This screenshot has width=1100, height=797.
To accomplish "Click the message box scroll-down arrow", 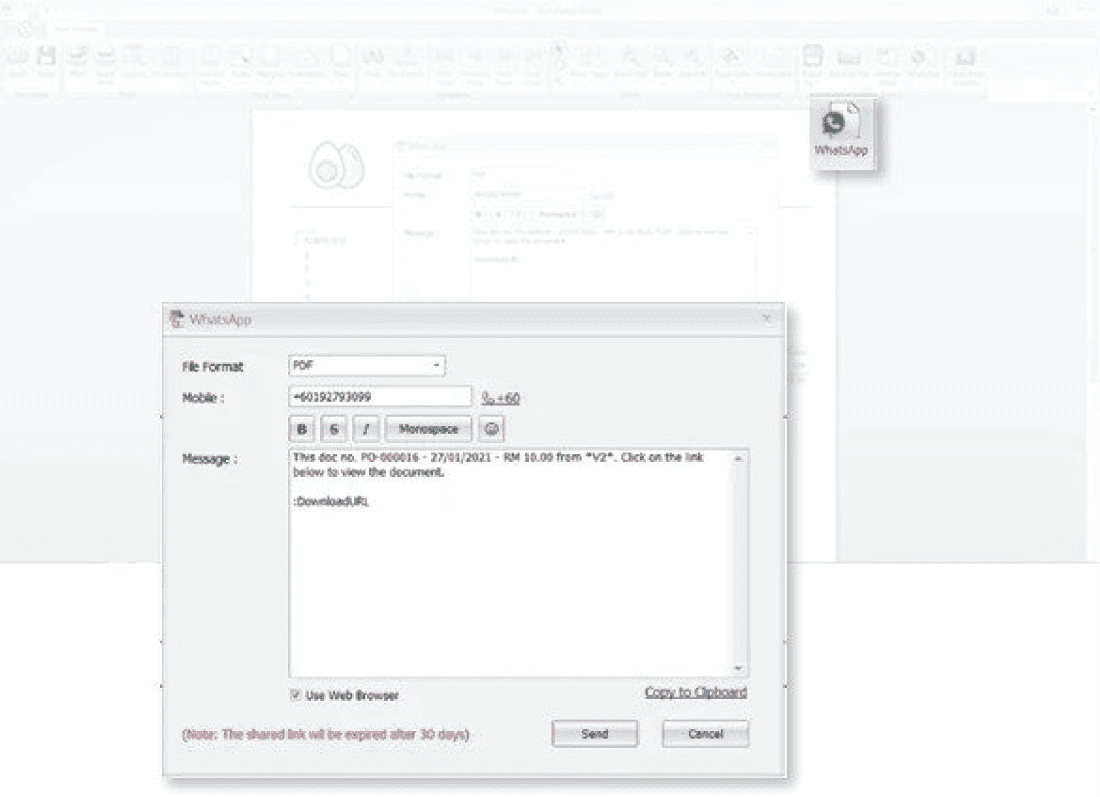I will pos(738,668).
